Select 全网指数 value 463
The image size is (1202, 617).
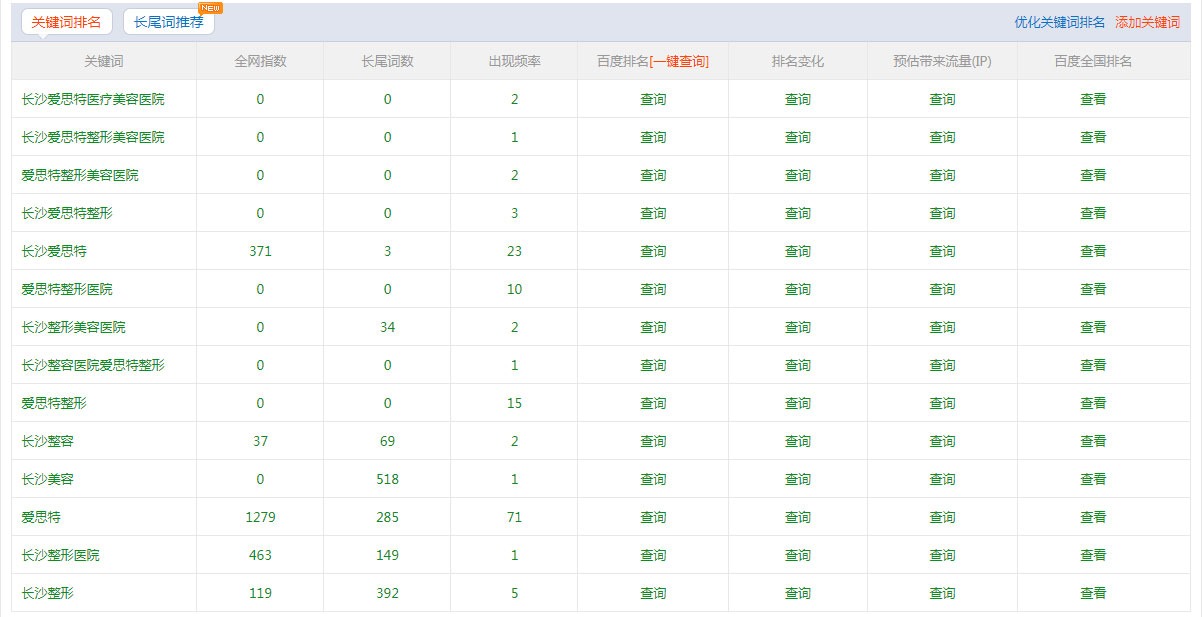click(x=260, y=555)
